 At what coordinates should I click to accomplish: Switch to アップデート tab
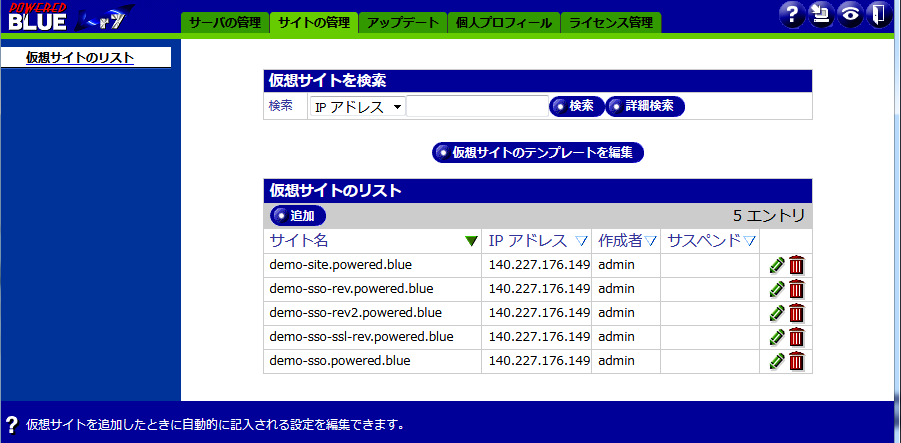coord(402,23)
